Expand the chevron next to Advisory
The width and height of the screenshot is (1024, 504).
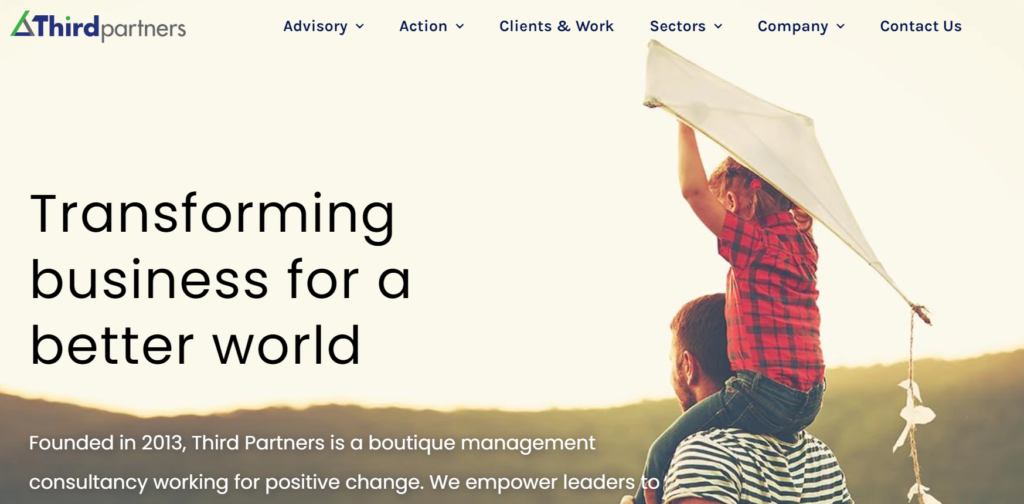coord(360,27)
